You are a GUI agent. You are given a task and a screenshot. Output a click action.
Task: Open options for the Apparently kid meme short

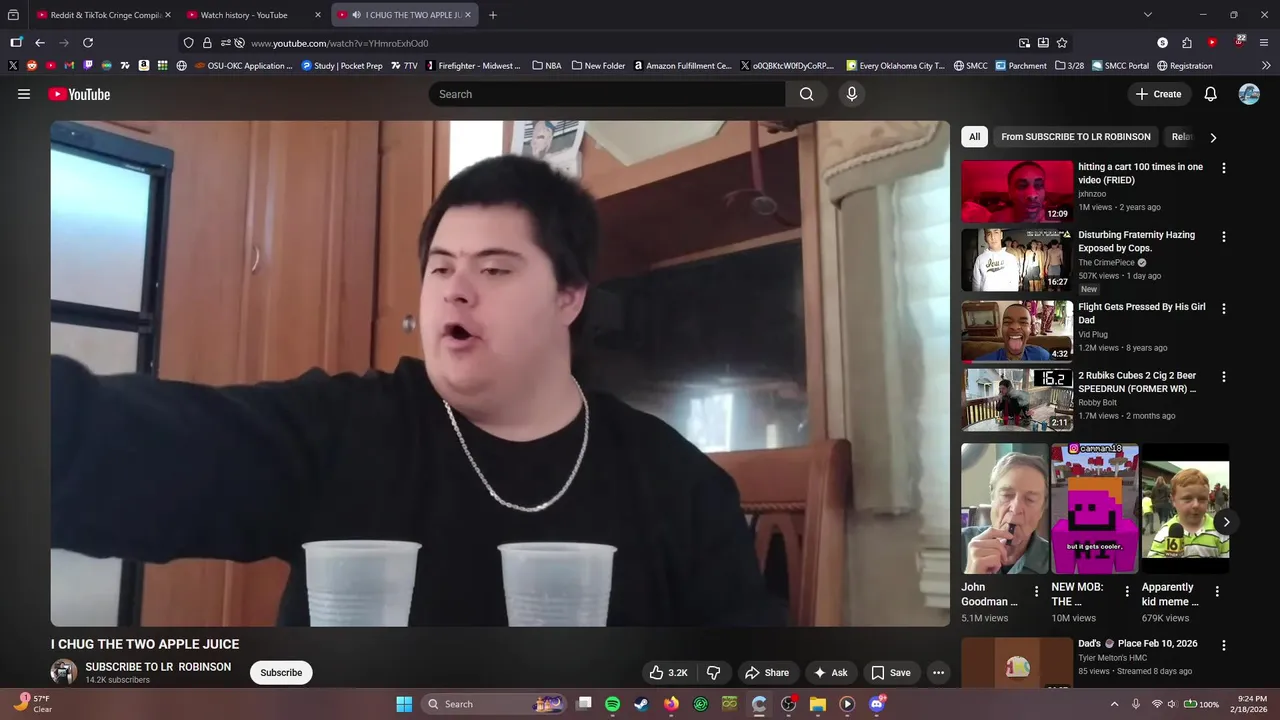click(1217, 591)
